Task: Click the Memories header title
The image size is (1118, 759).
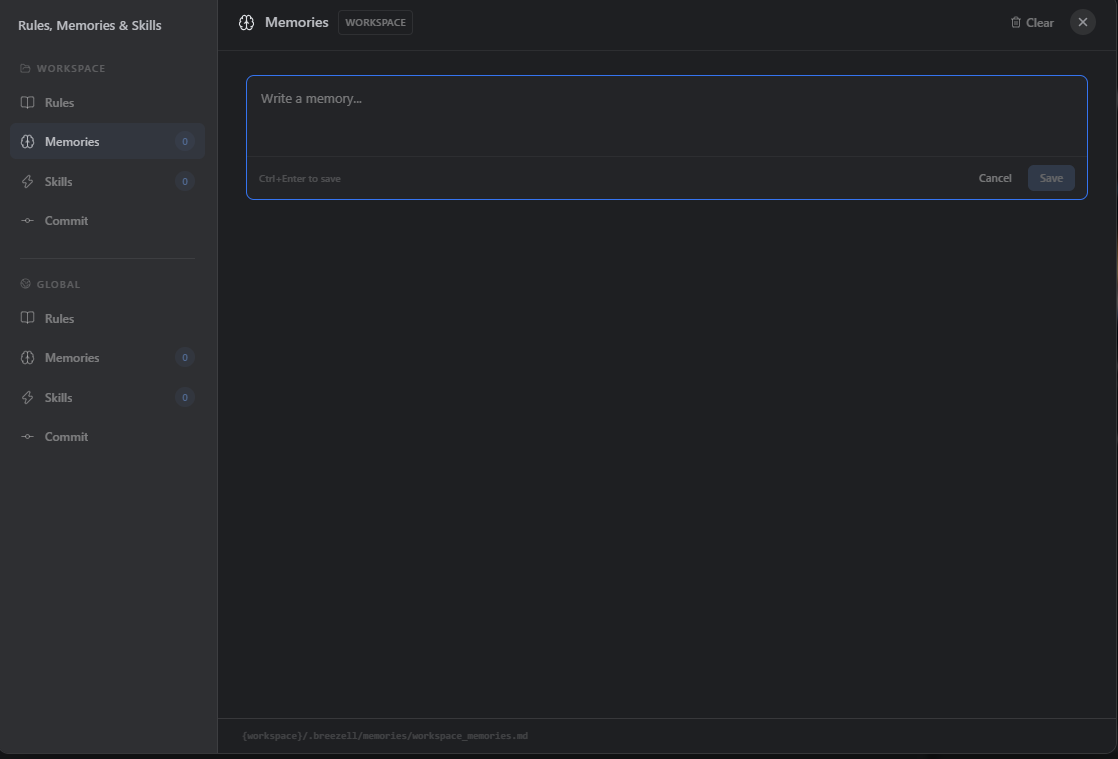Action: 297,23
